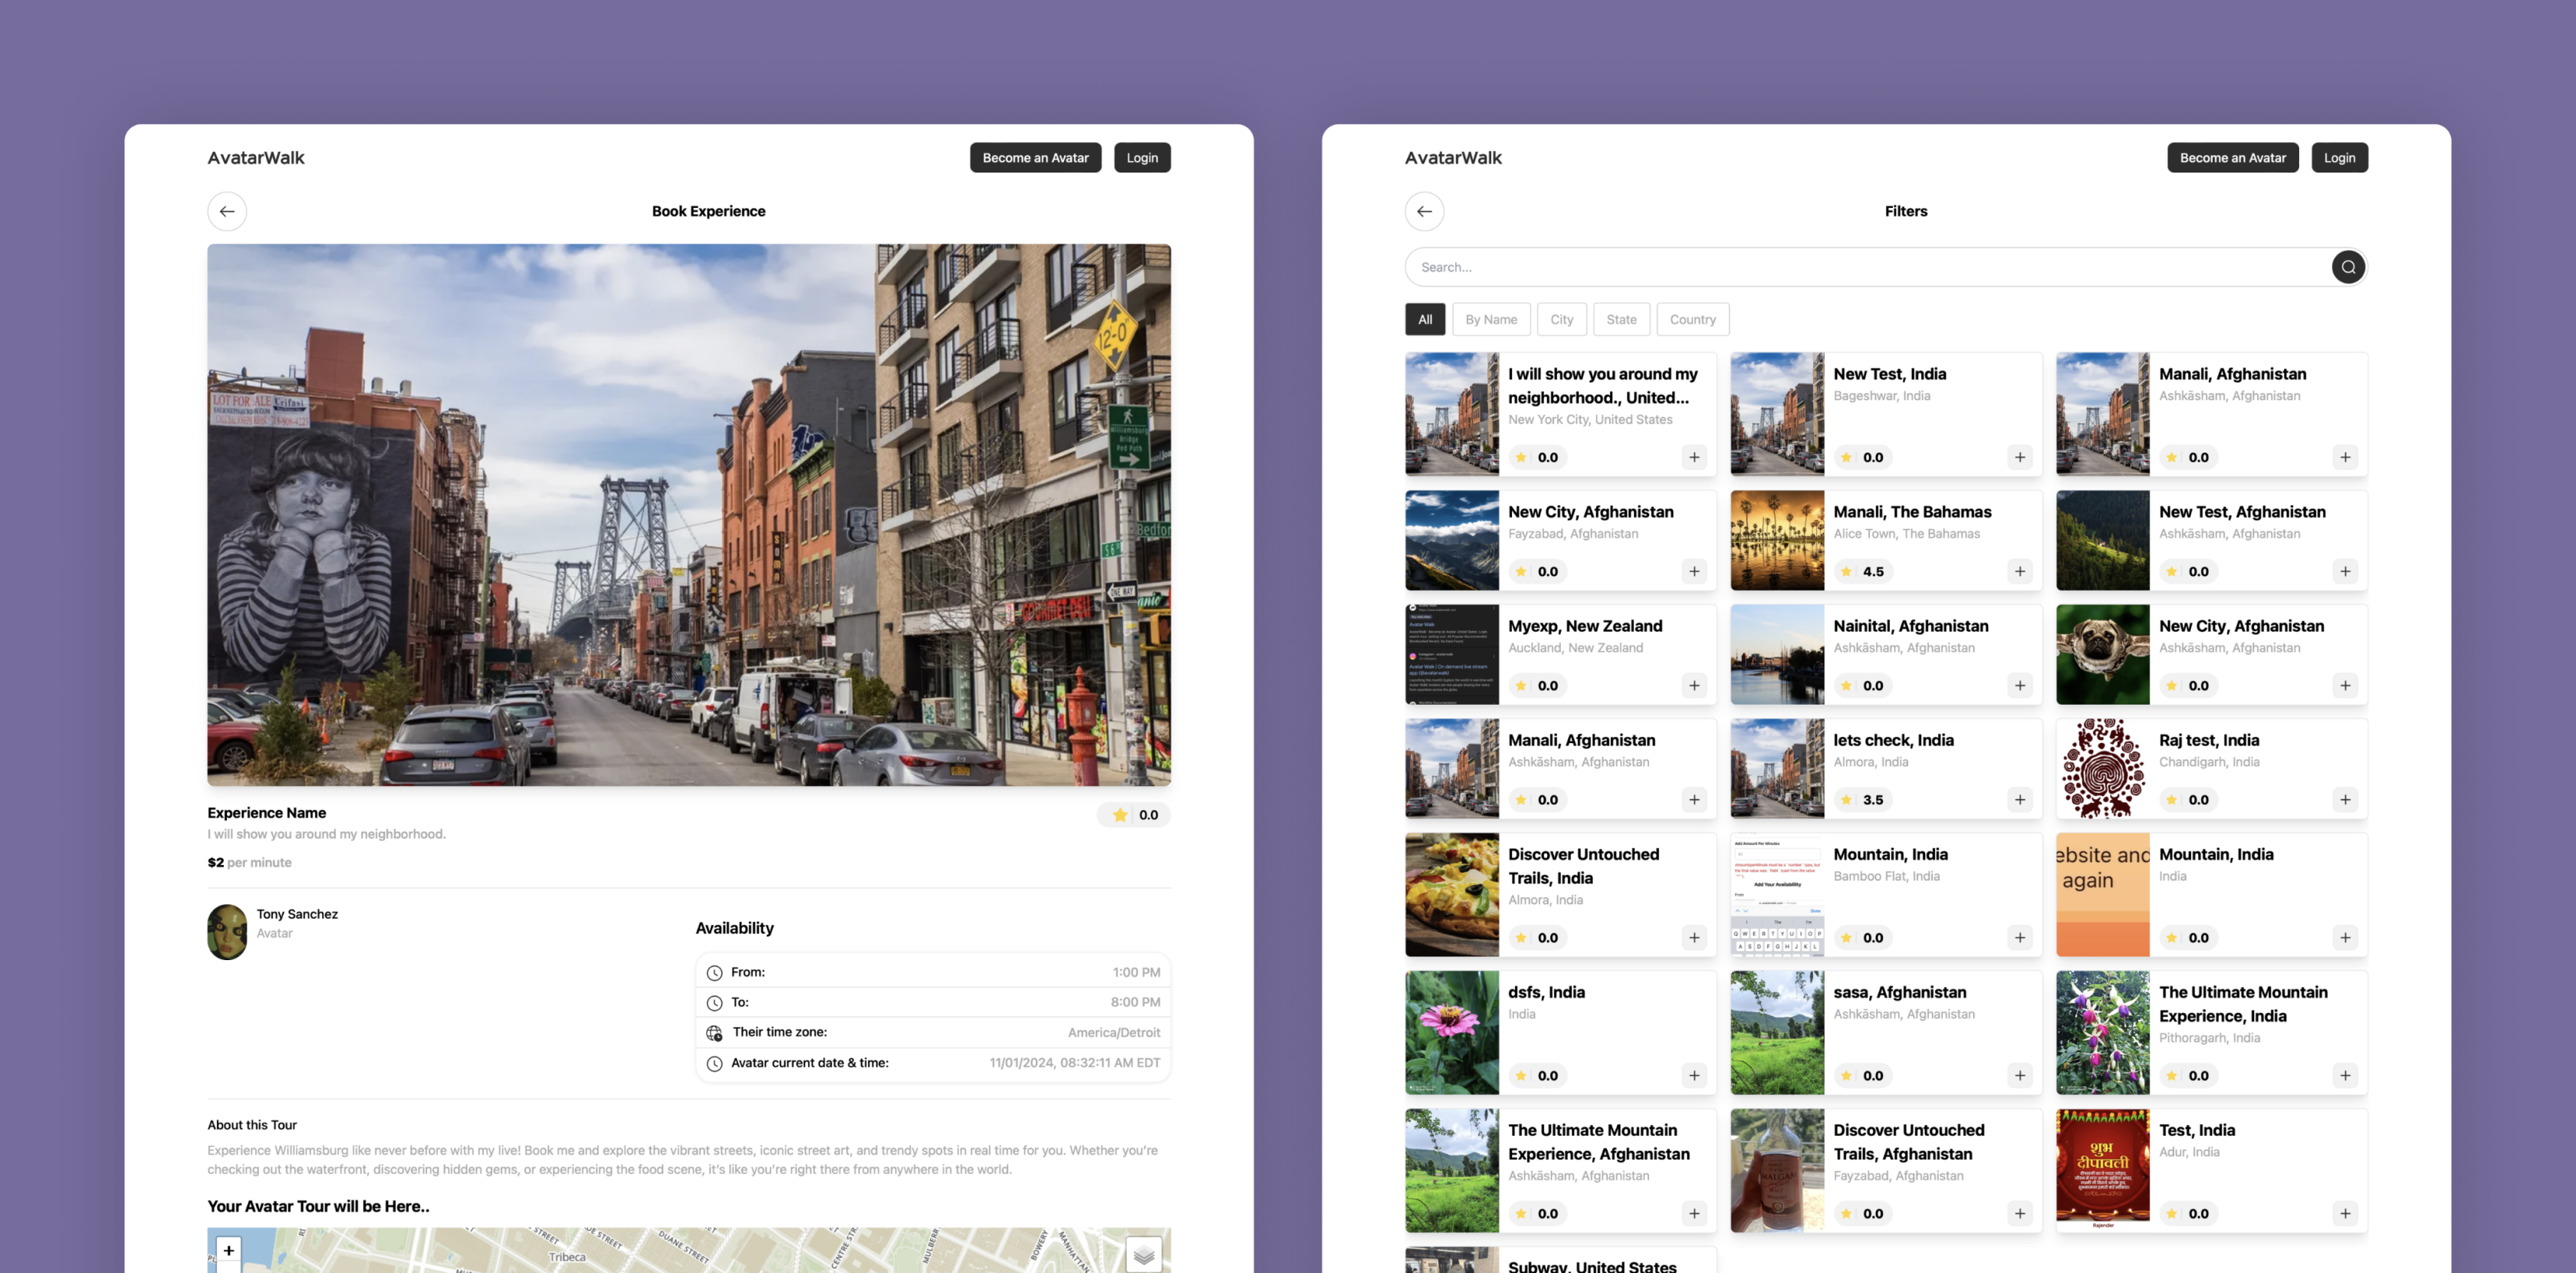Click the plus icon on New Test, India card
Viewport: 2576px width, 1273px height.
point(2019,457)
